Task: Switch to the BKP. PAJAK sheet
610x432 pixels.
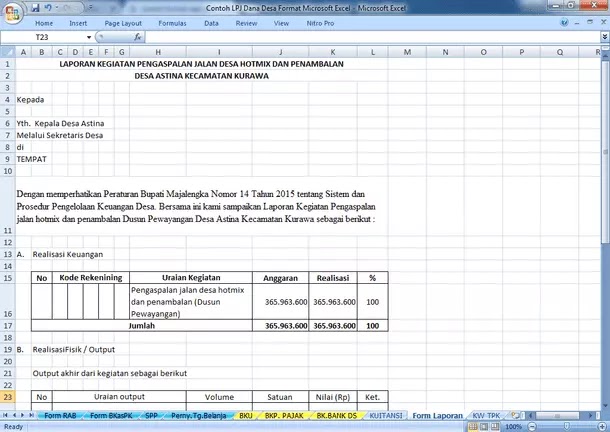Action: (x=284, y=416)
